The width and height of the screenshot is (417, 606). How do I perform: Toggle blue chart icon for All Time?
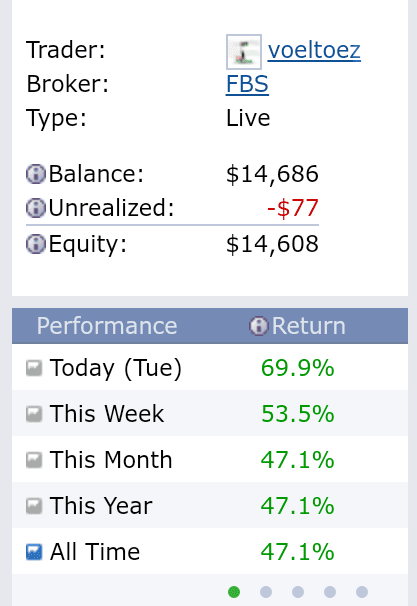coord(34,552)
